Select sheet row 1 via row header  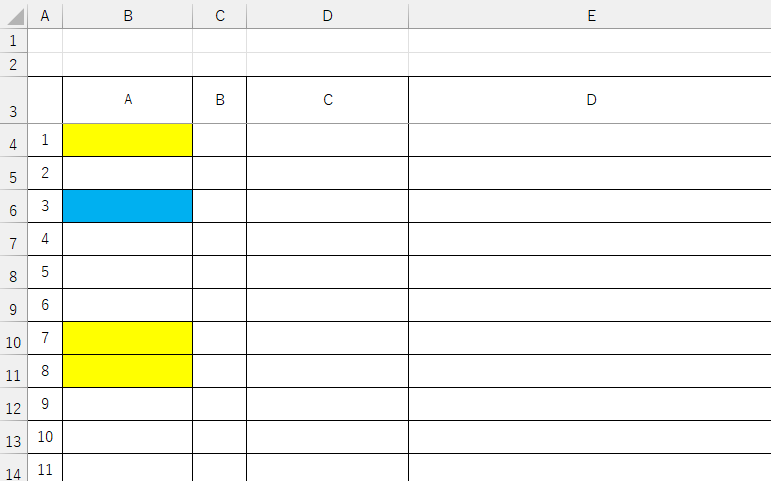point(13,41)
